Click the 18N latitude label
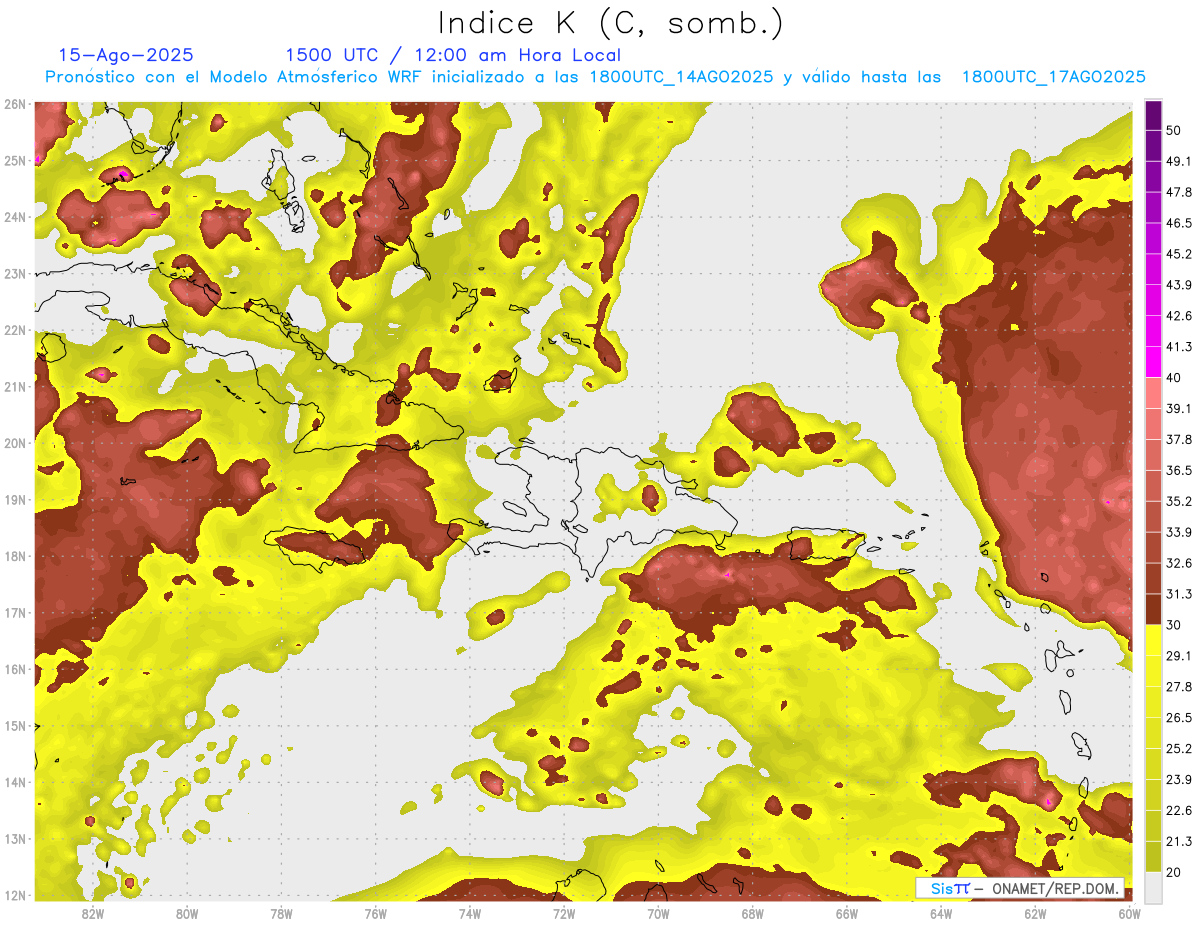The height and width of the screenshot is (927, 1200). [15, 556]
